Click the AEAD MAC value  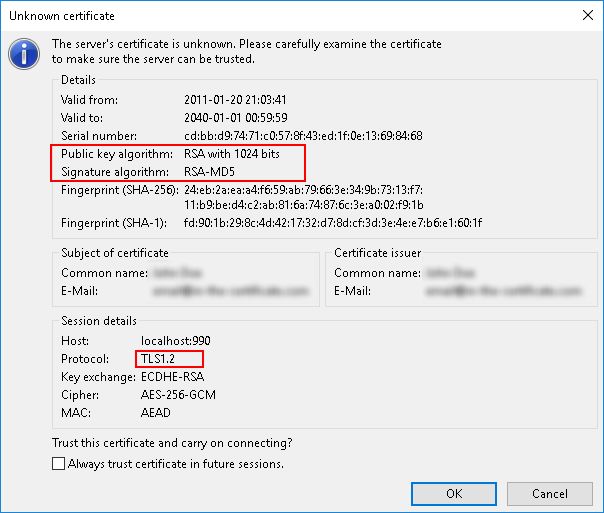(156, 412)
